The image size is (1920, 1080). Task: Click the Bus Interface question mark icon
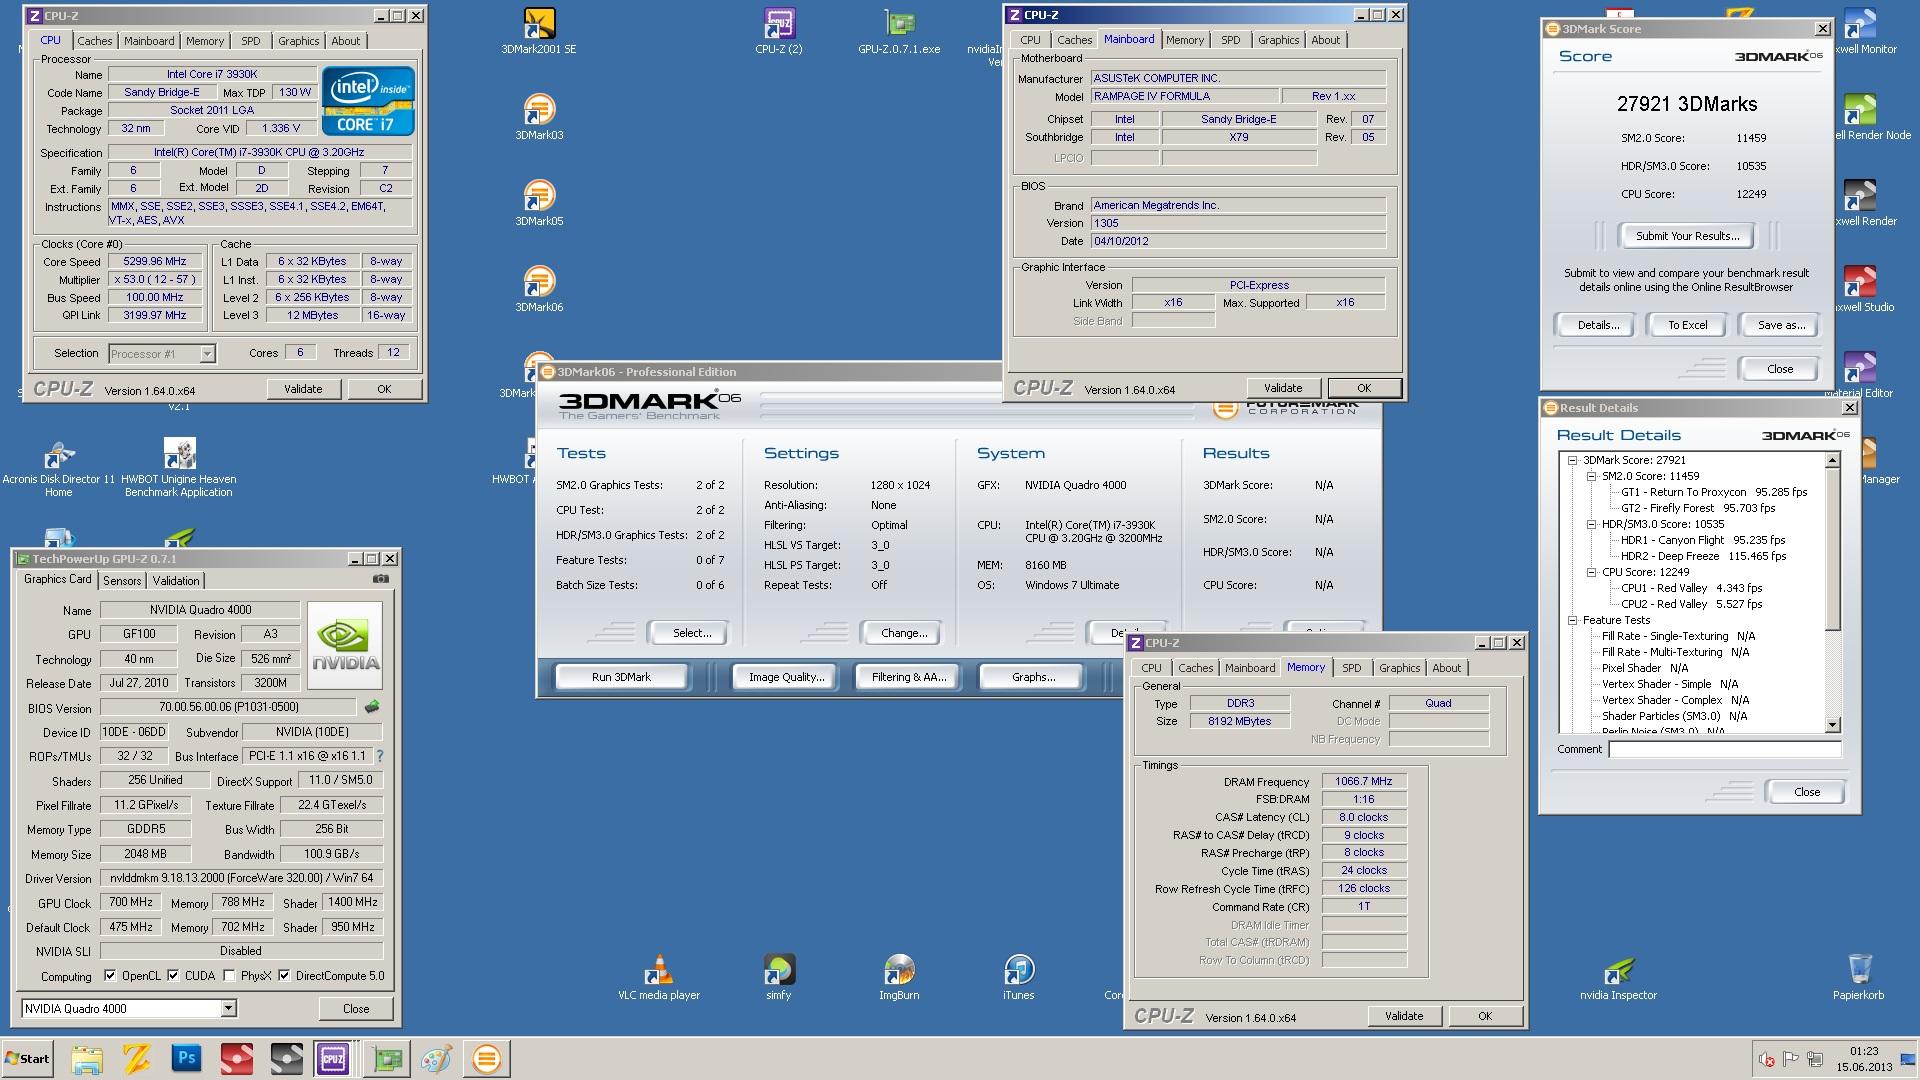click(x=379, y=756)
